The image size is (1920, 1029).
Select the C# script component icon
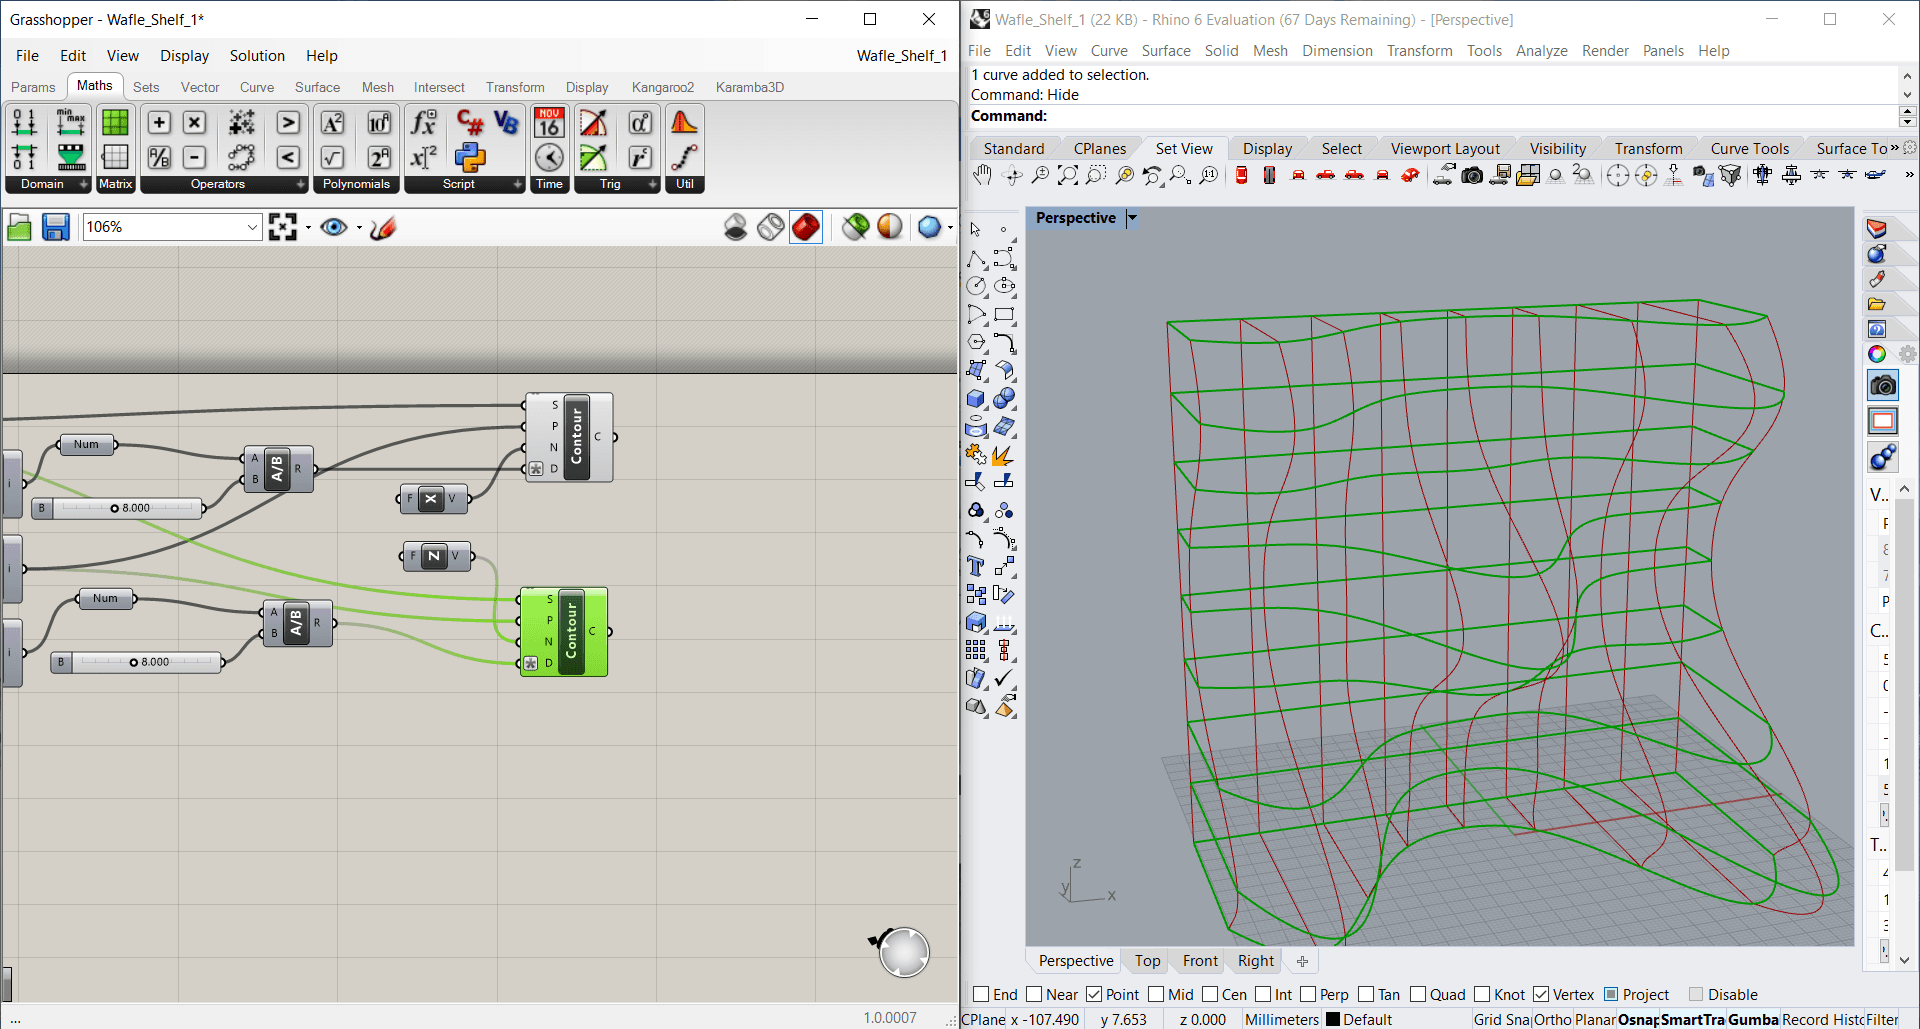[x=470, y=122]
